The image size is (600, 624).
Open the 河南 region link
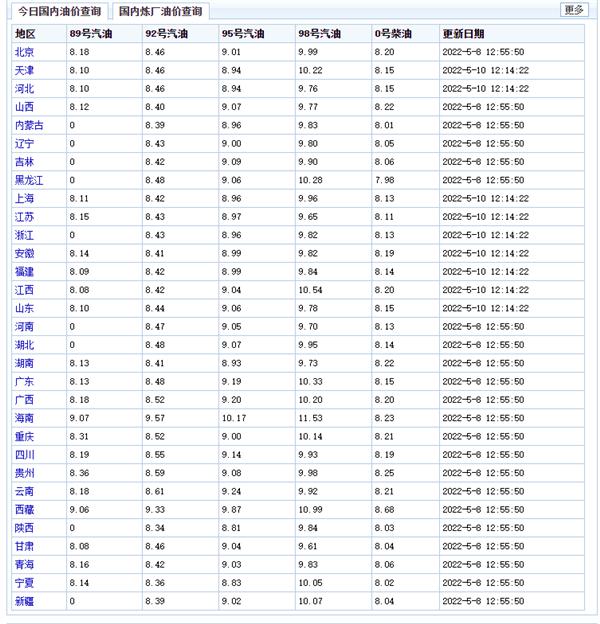point(24,327)
